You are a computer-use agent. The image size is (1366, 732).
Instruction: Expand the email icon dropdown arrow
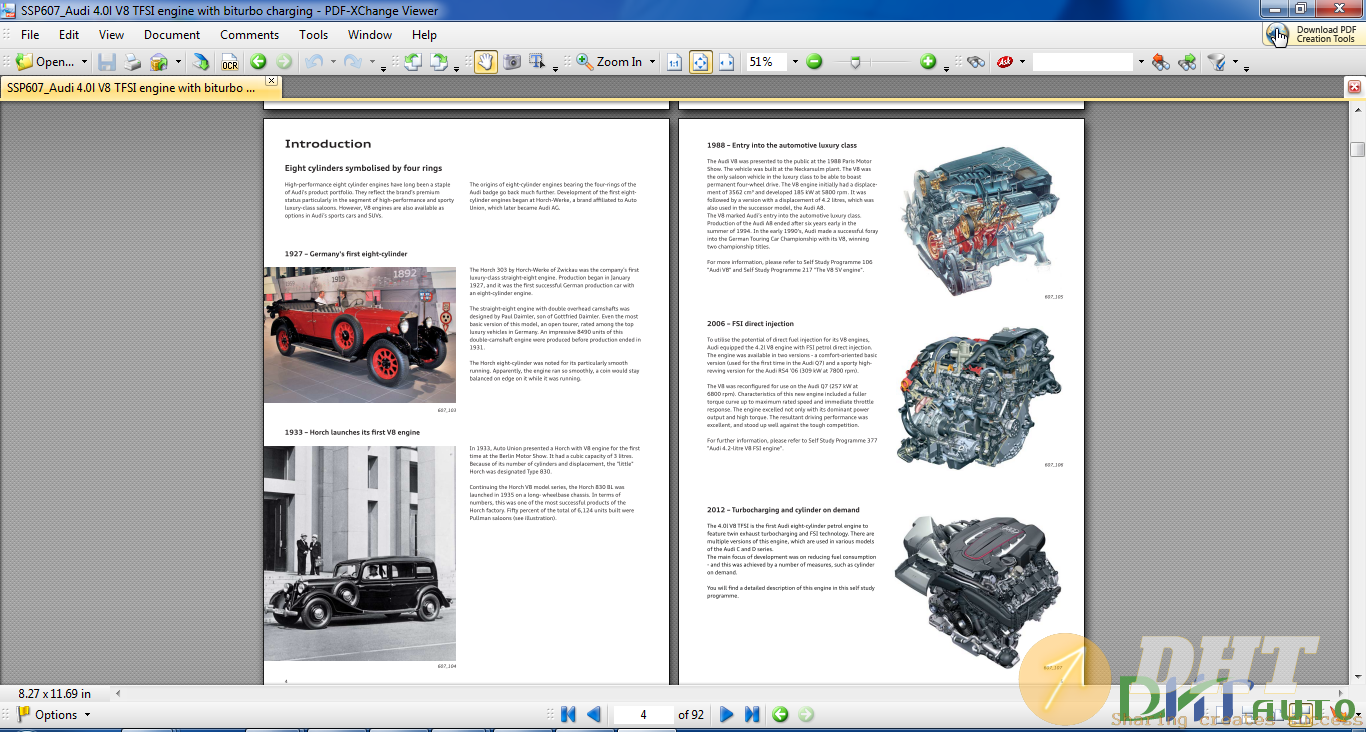coord(178,62)
